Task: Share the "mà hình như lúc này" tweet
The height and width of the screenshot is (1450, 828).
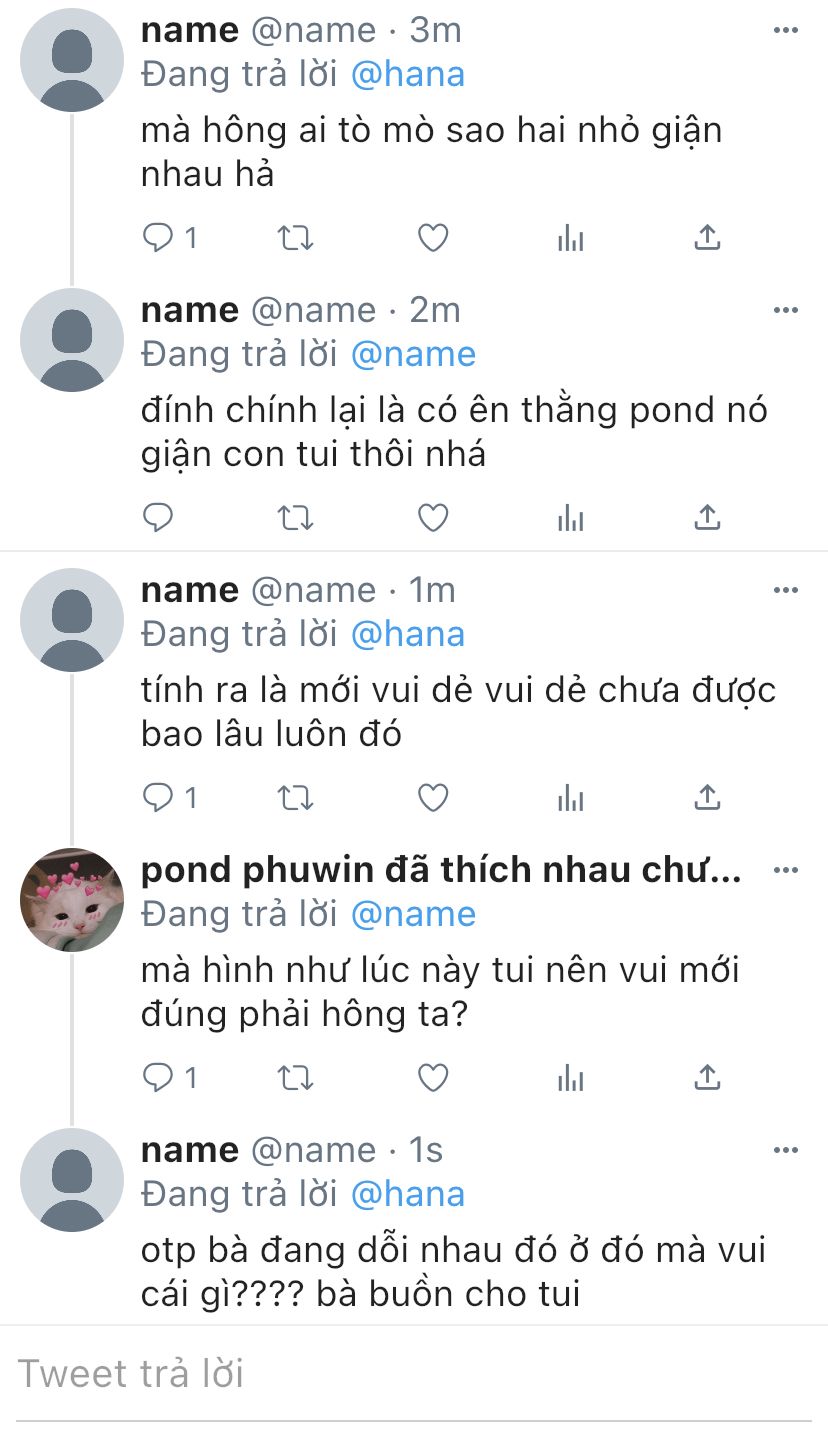Action: coord(707,1077)
